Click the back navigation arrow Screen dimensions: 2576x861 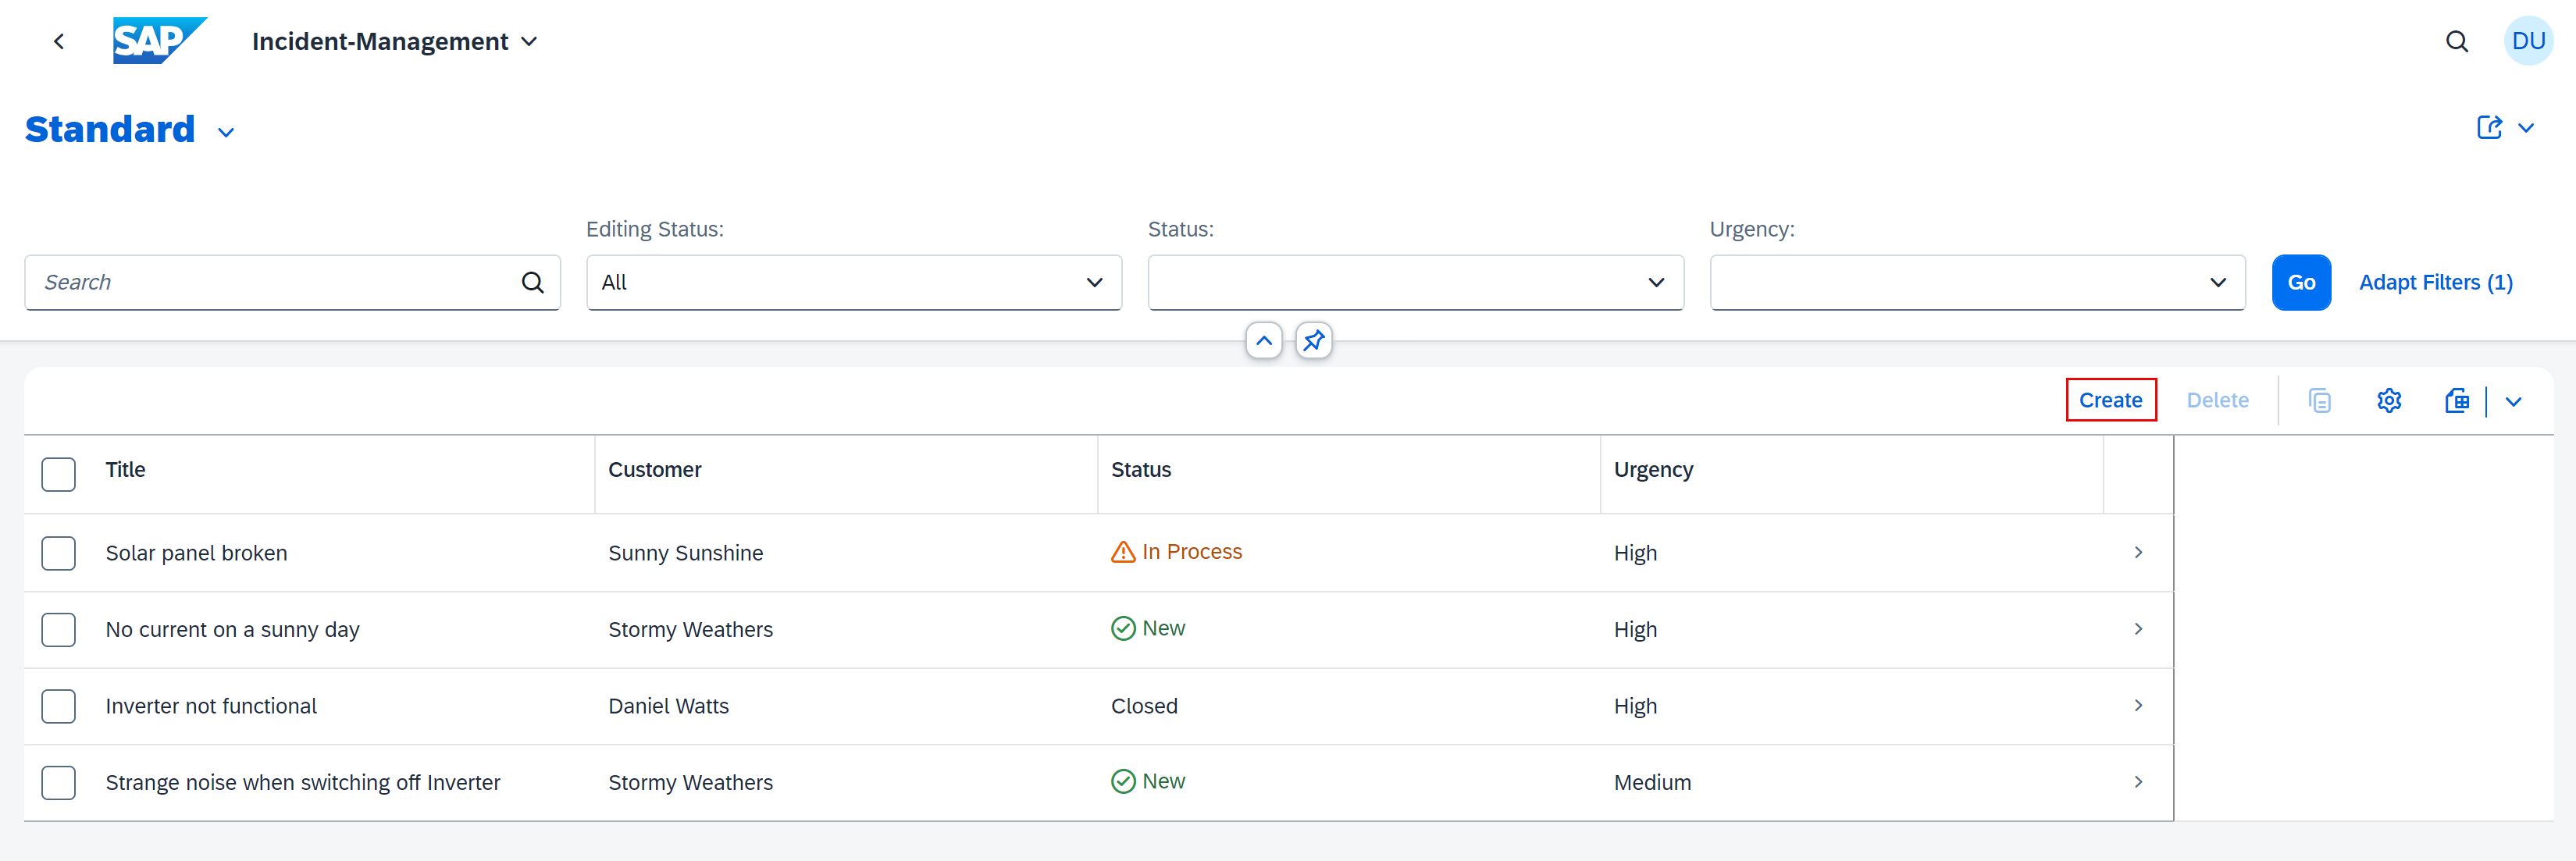tap(59, 41)
